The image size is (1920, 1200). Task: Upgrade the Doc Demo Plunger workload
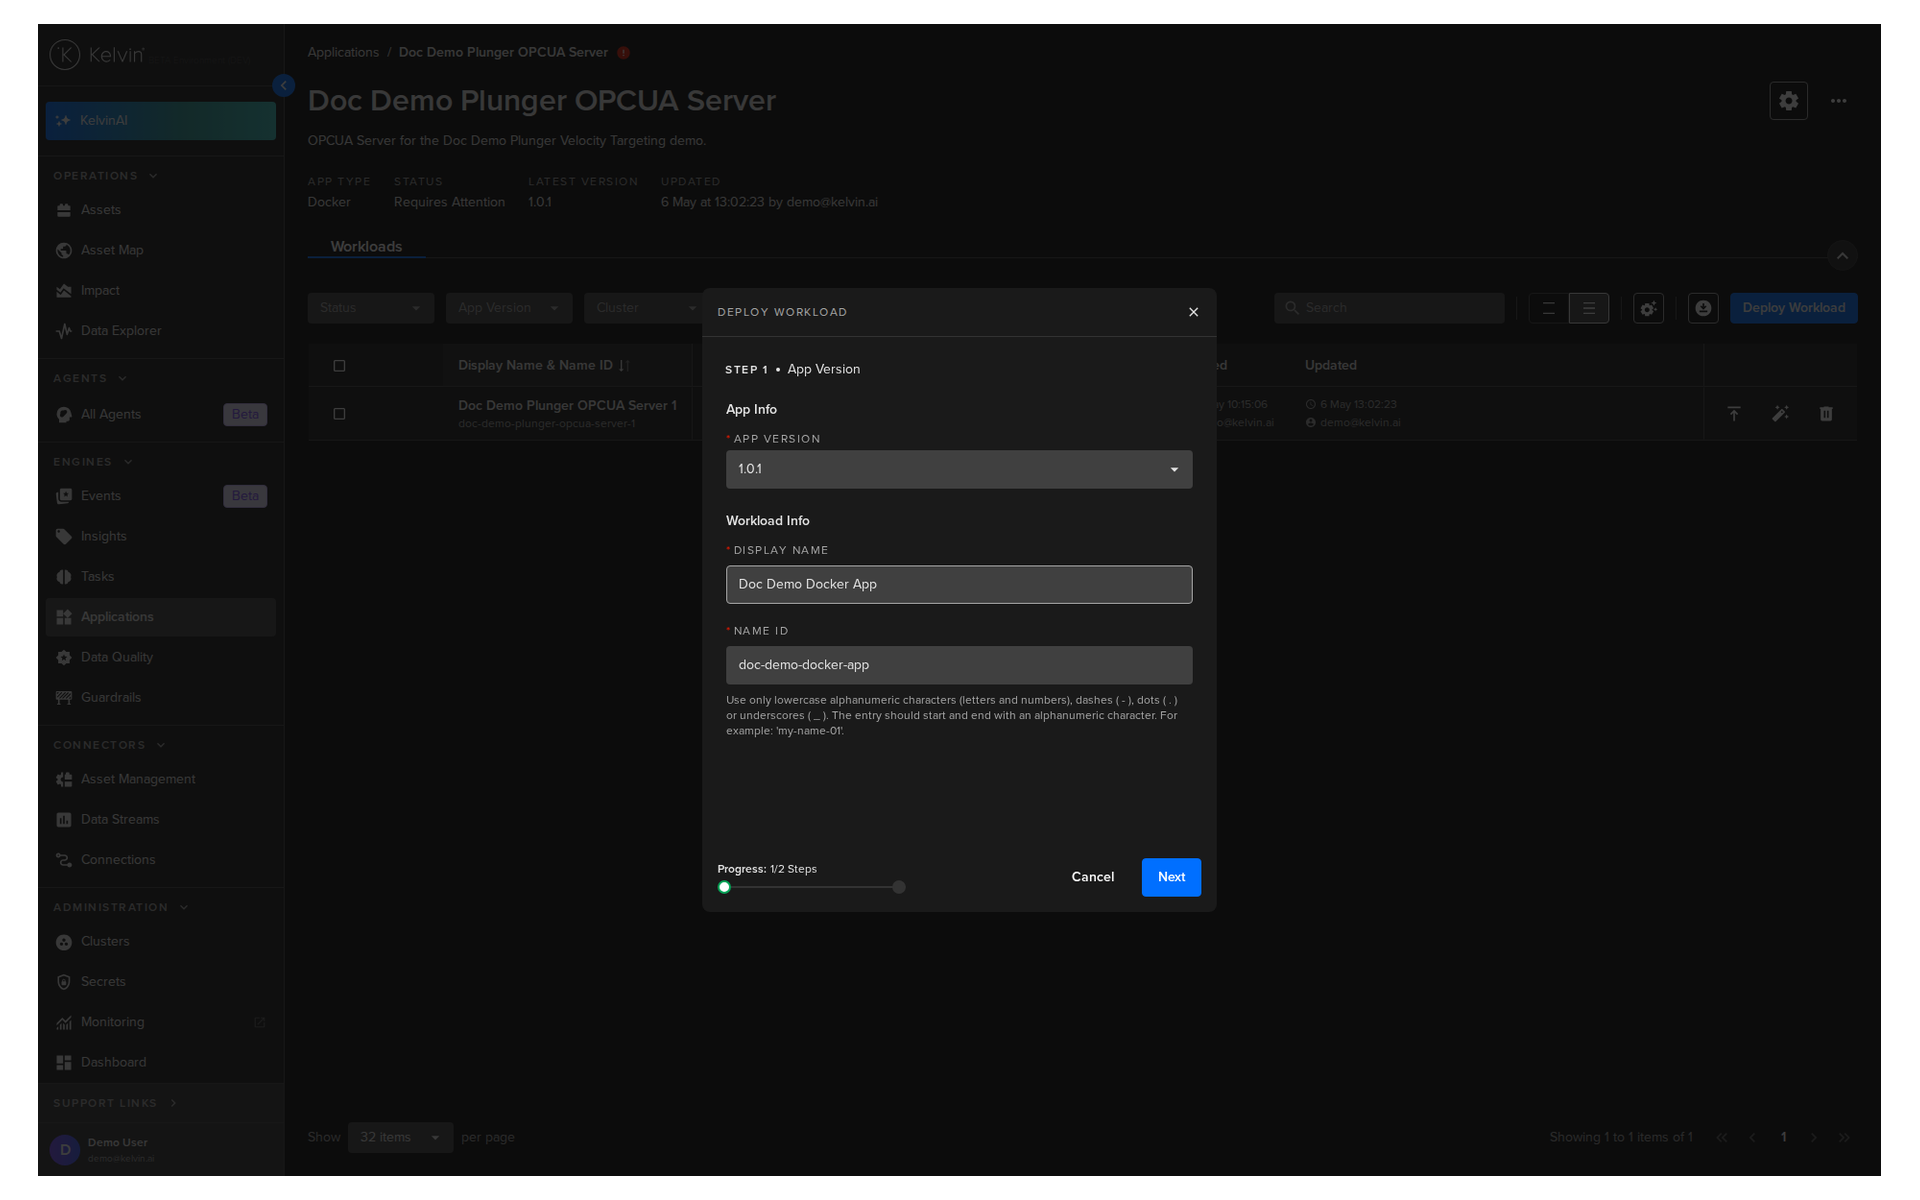point(1734,414)
